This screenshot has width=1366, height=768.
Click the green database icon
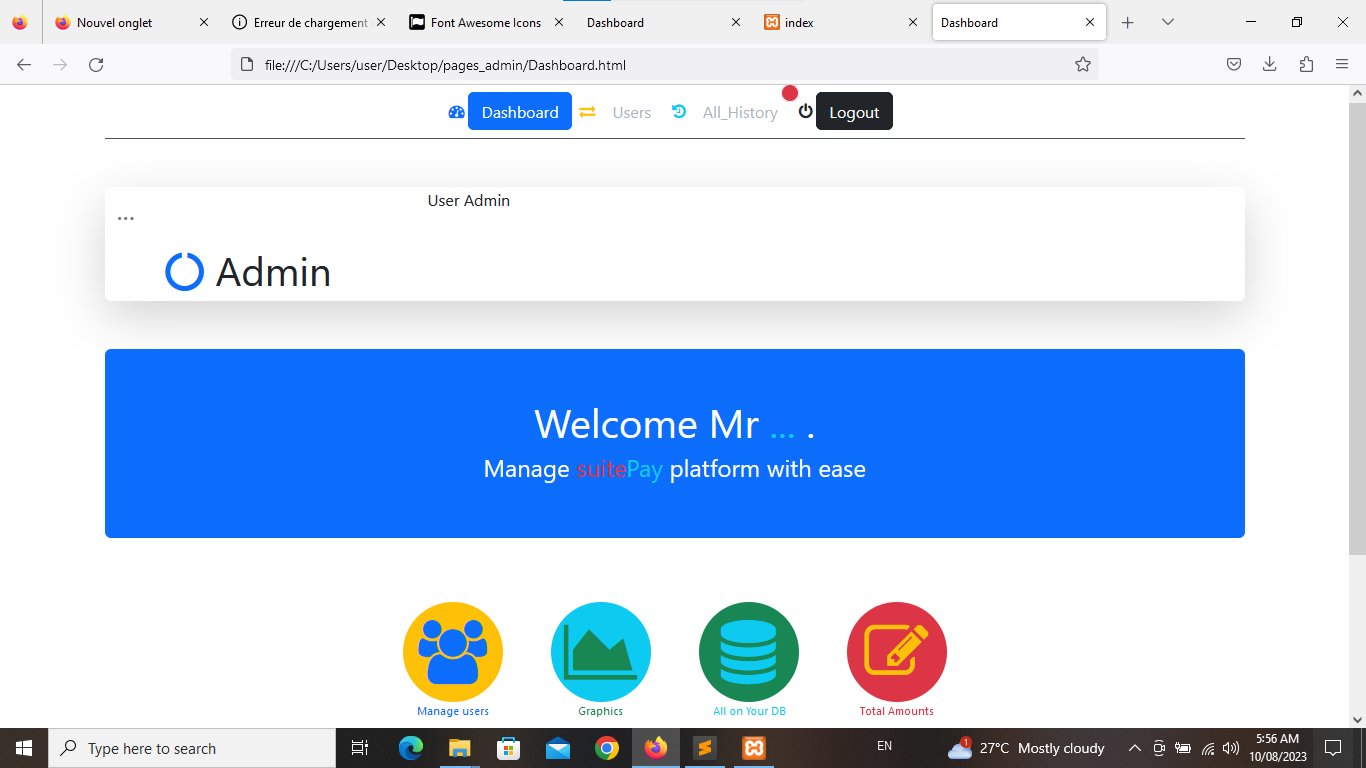(x=748, y=651)
